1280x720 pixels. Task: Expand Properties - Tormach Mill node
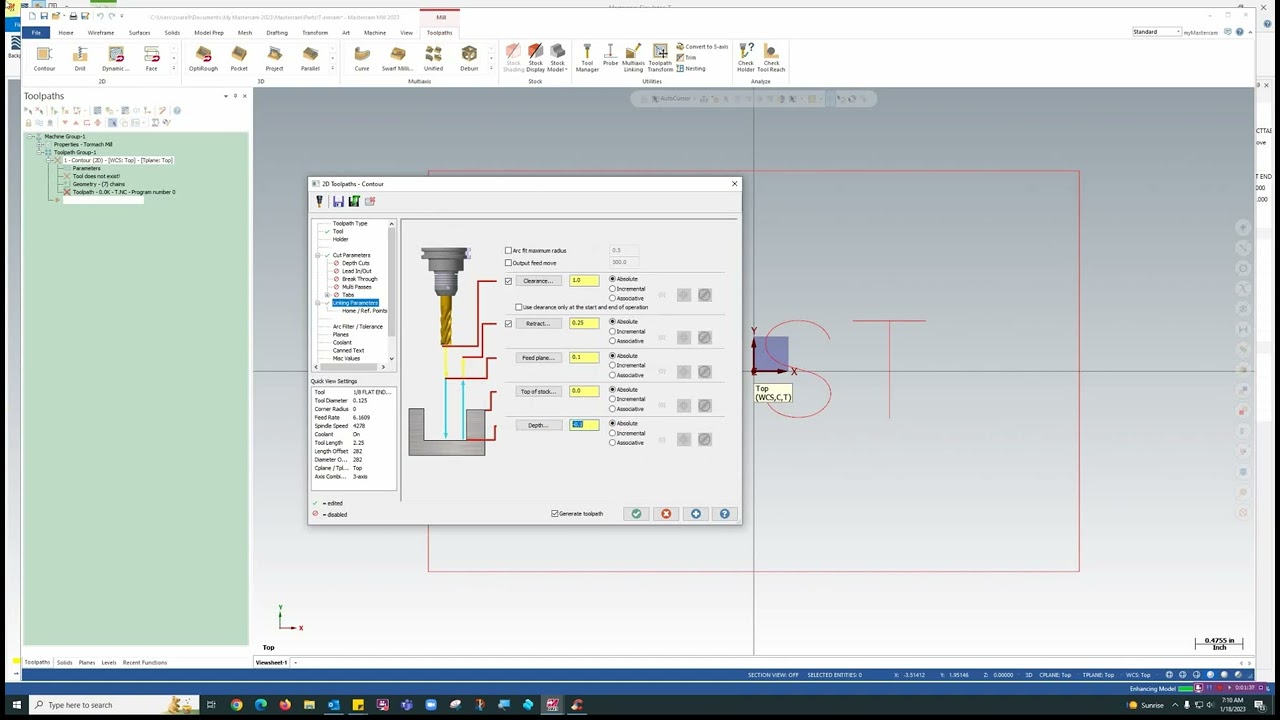[x=41, y=144]
